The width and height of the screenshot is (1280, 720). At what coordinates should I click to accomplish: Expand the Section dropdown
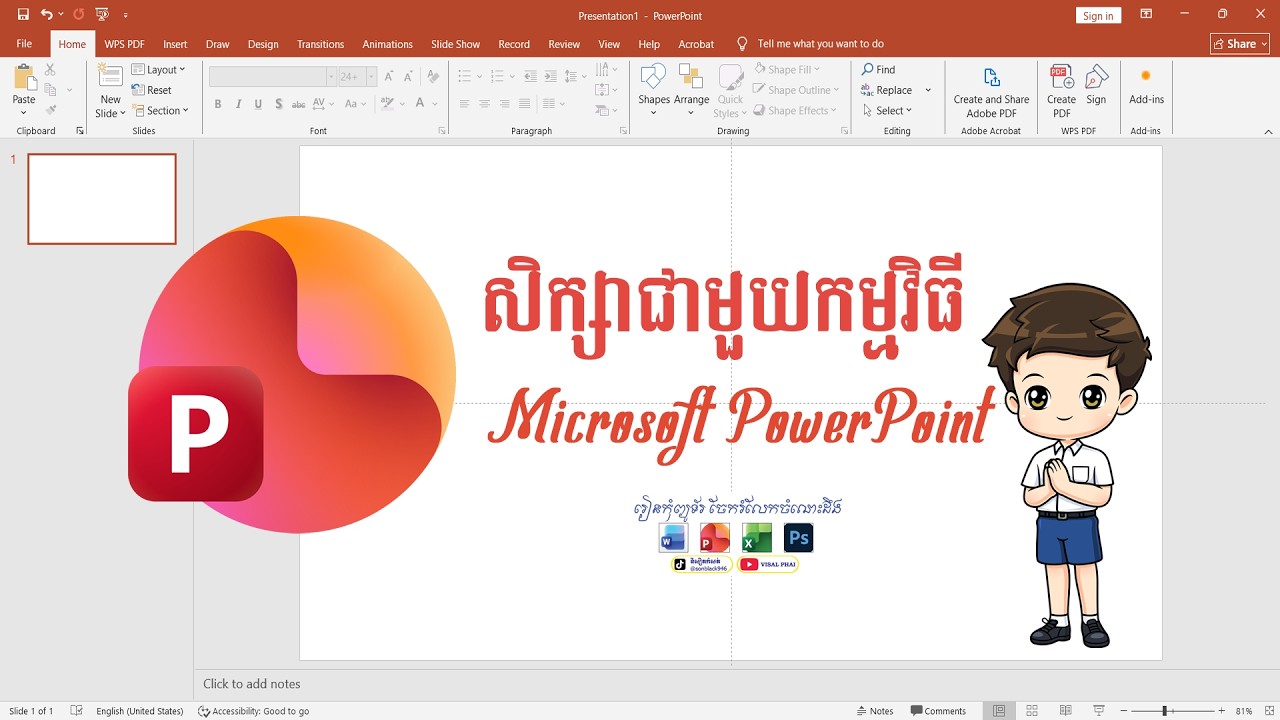tap(160, 111)
